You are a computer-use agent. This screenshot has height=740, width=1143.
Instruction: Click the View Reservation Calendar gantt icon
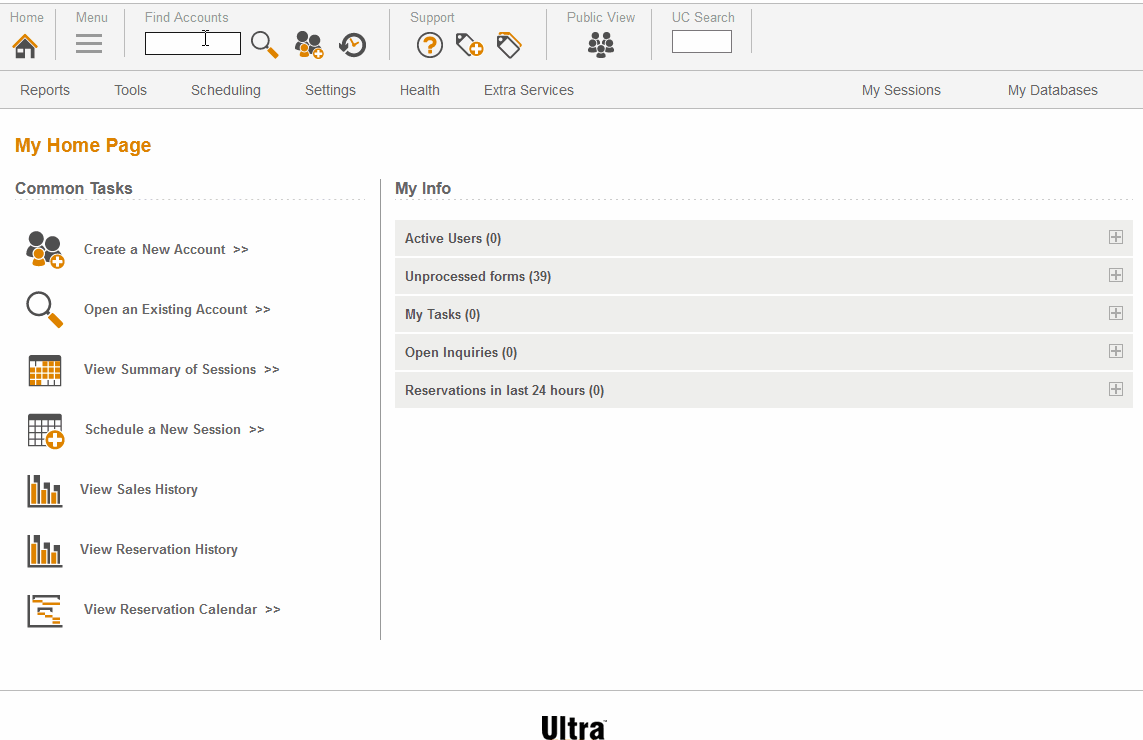click(x=44, y=611)
